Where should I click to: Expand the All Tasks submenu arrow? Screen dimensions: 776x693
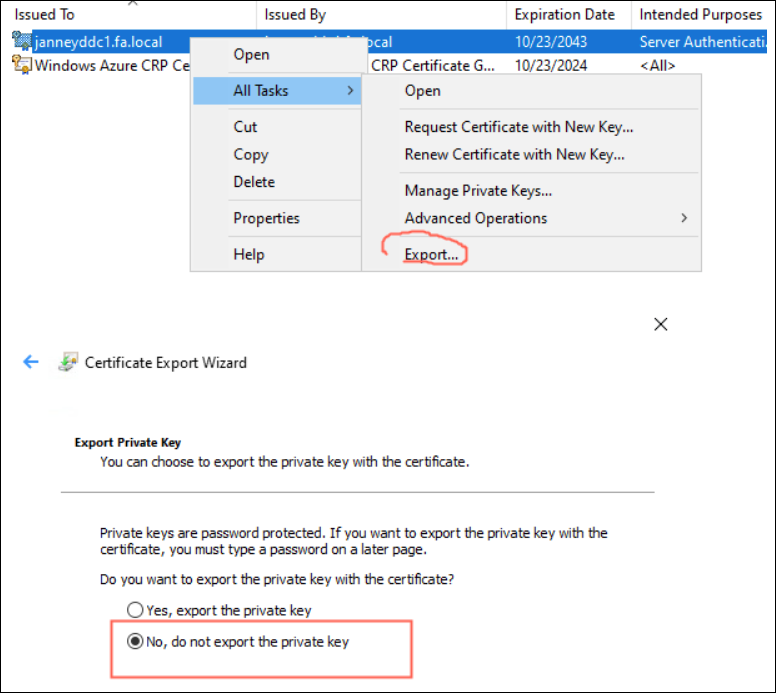[350, 91]
